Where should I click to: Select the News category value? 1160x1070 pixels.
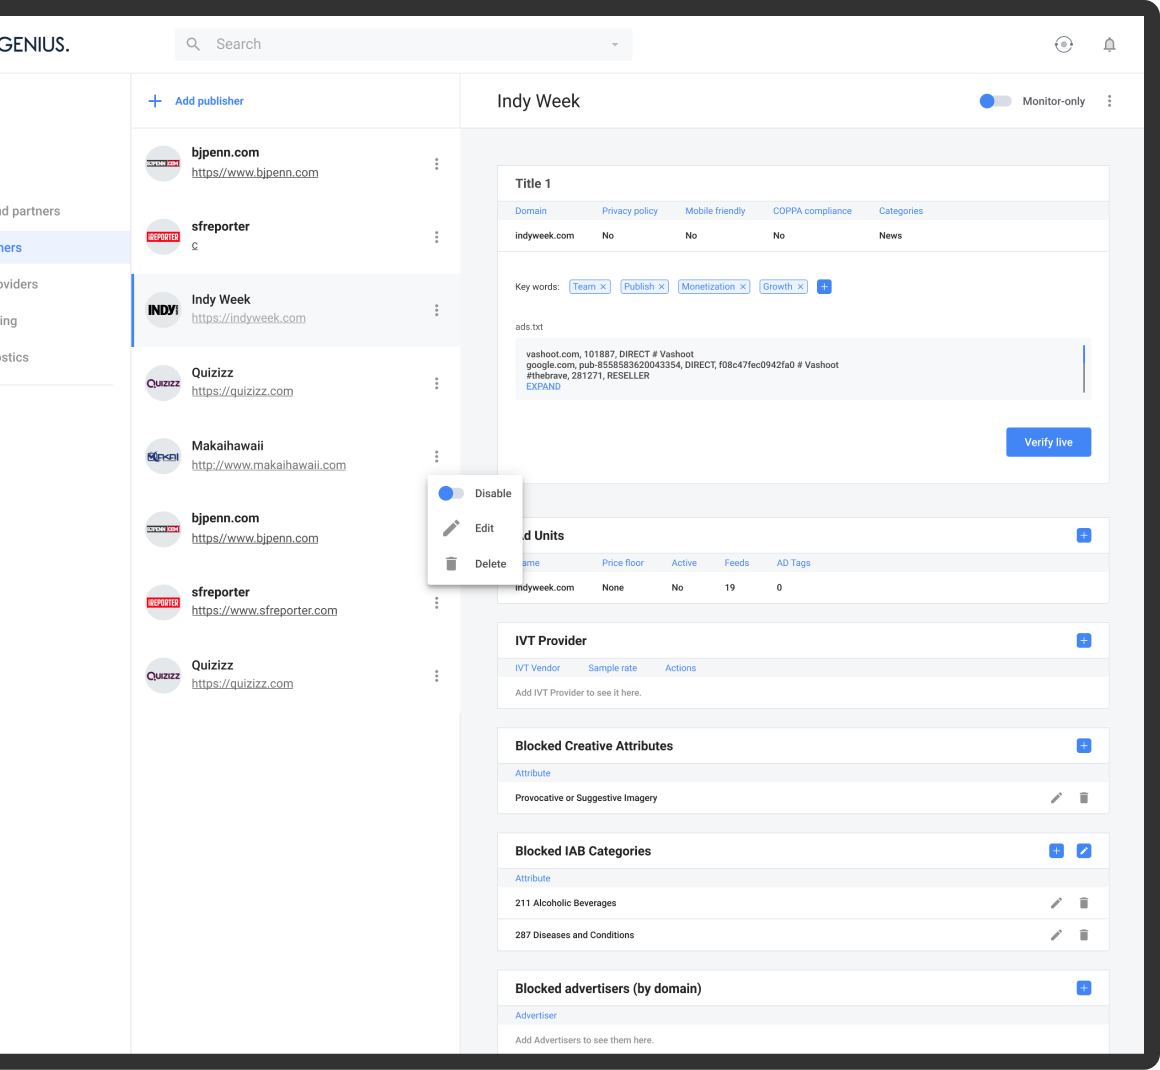click(x=890, y=236)
